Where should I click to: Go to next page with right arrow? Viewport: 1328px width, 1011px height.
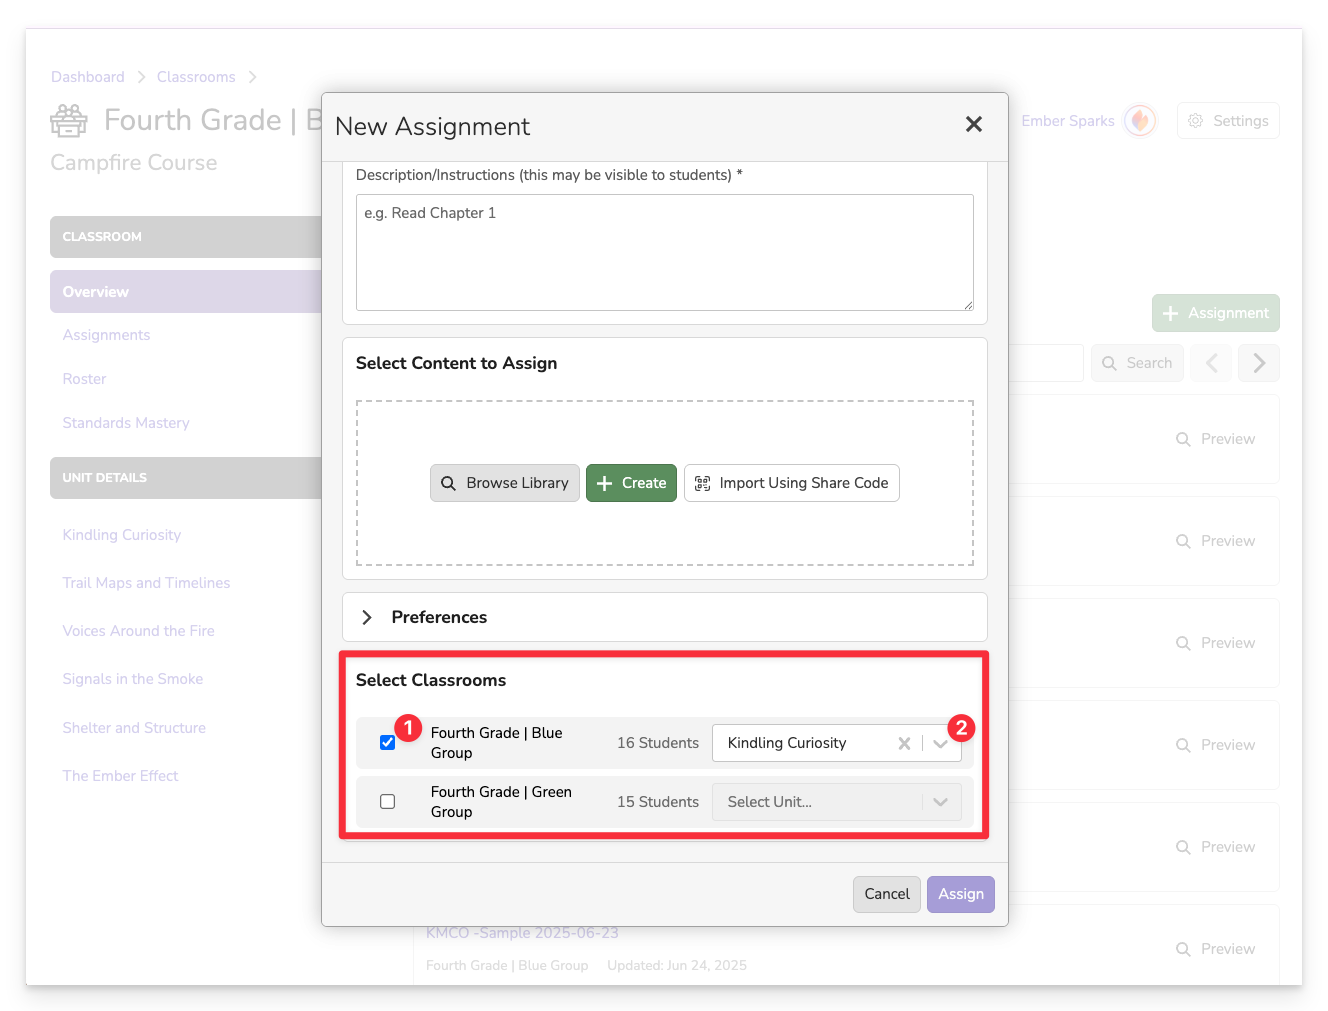(1258, 363)
